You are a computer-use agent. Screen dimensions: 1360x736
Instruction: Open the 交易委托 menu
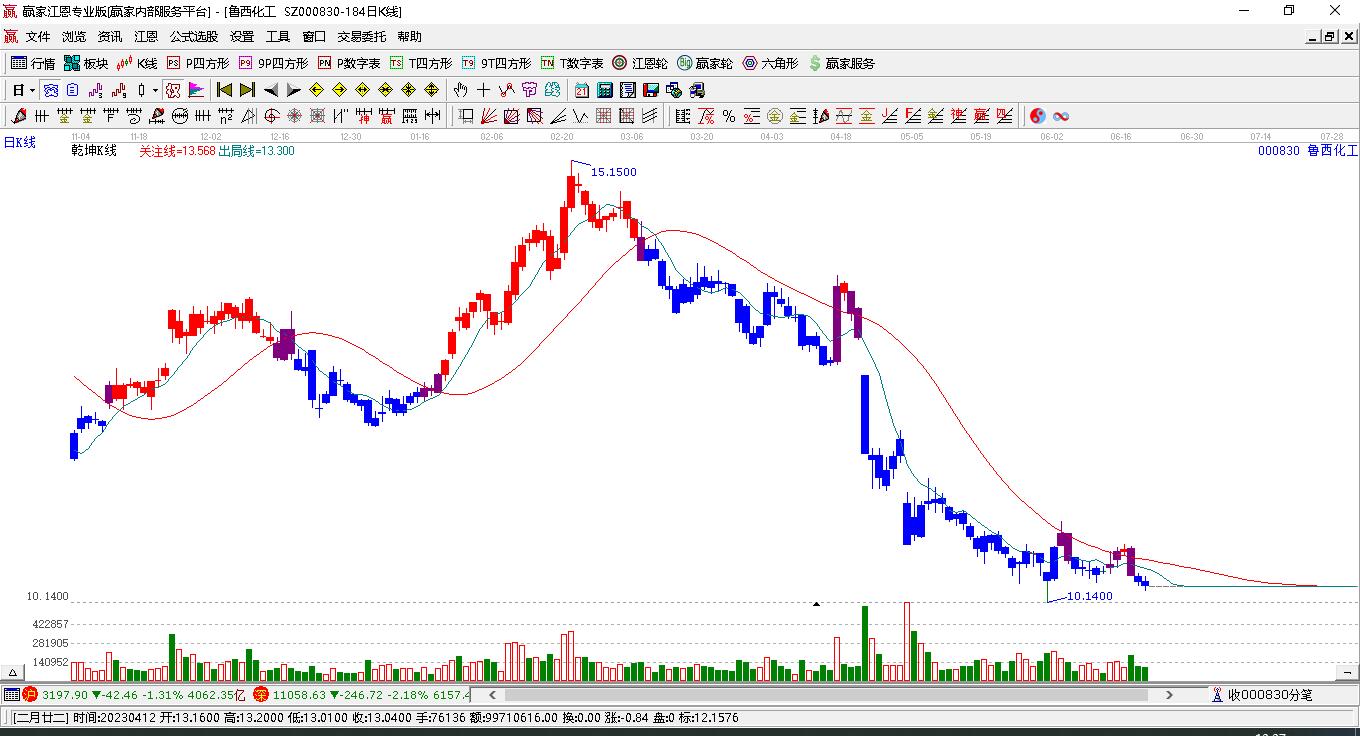coord(362,37)
